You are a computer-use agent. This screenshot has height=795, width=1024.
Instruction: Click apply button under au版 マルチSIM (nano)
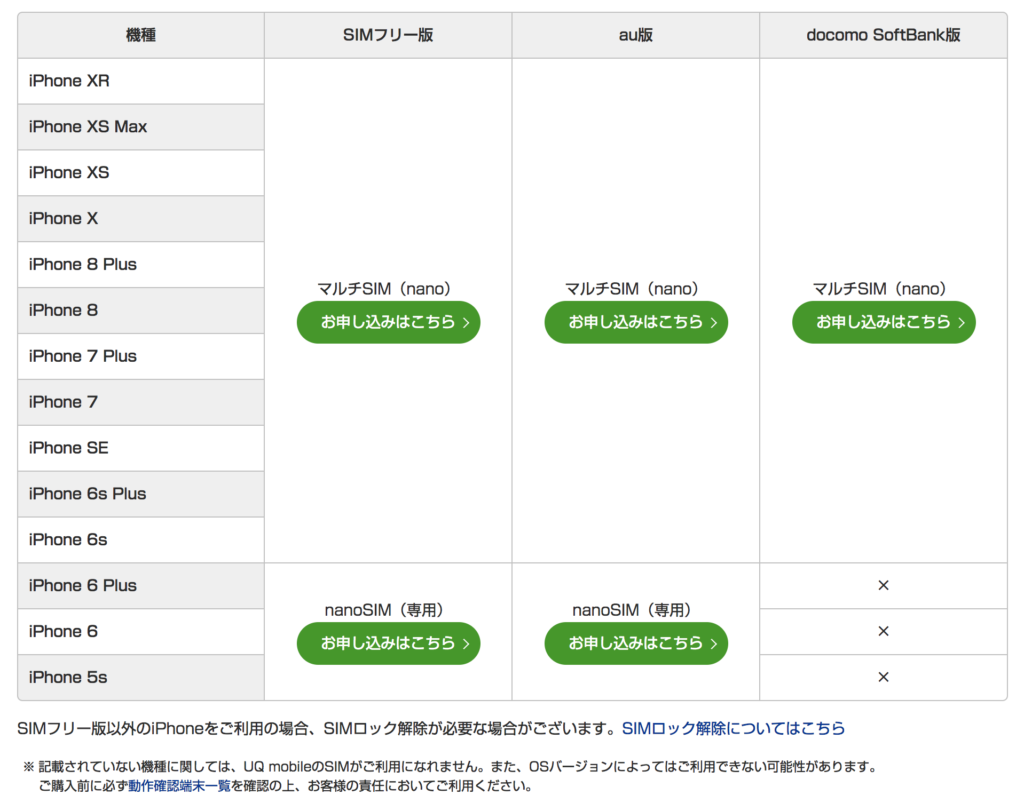pyautogui.click(x=636, y=322)
